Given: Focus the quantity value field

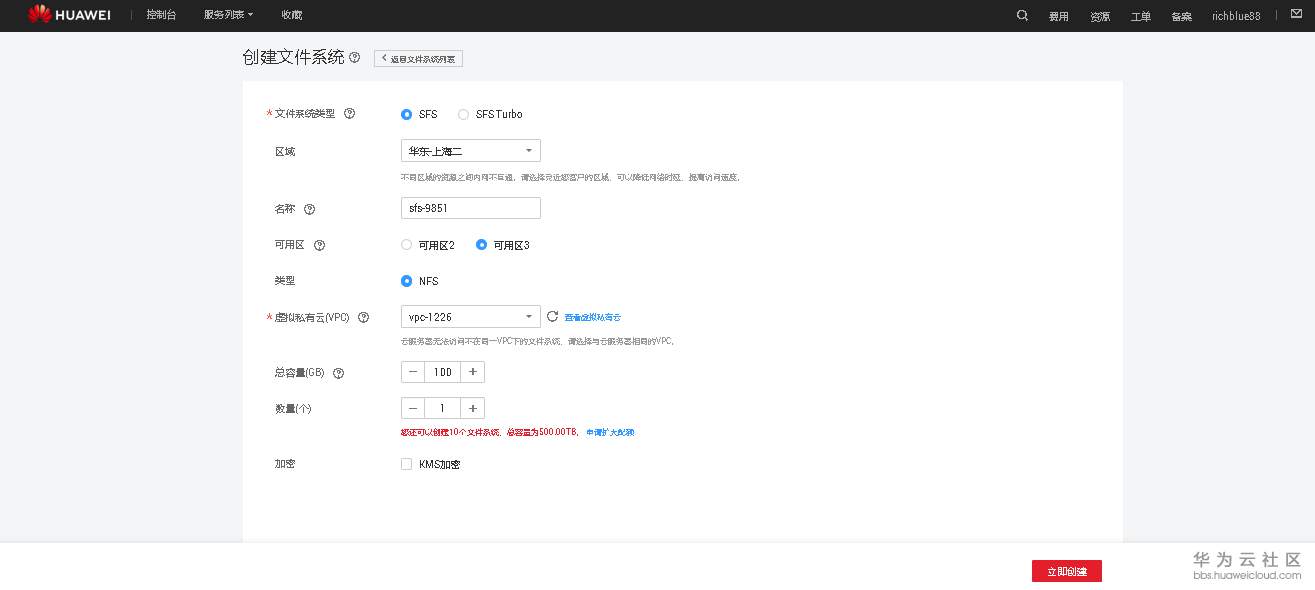Looking at the screenshot, I should (x=443, y=408).
